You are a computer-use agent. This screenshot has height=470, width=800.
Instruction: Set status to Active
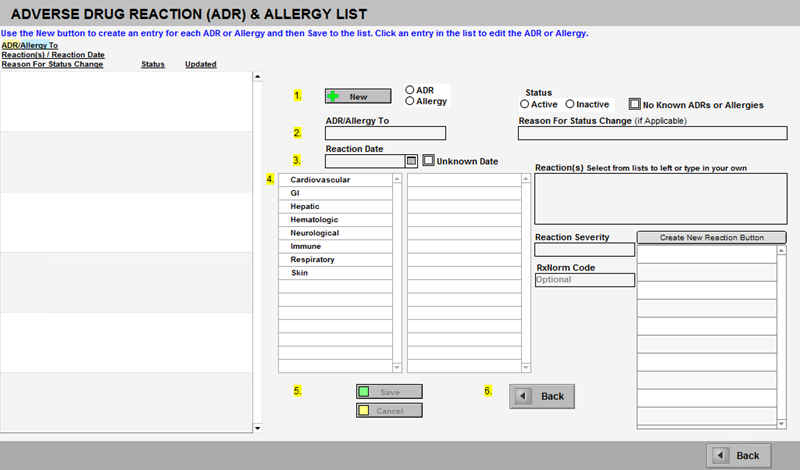click(524, 104)
